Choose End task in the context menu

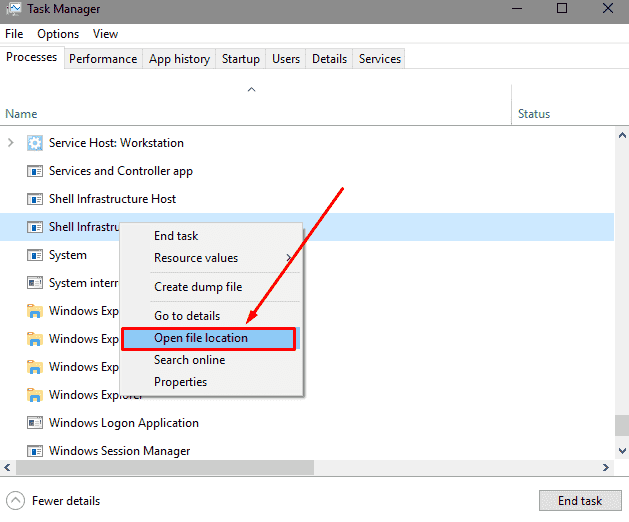[176, 236]
